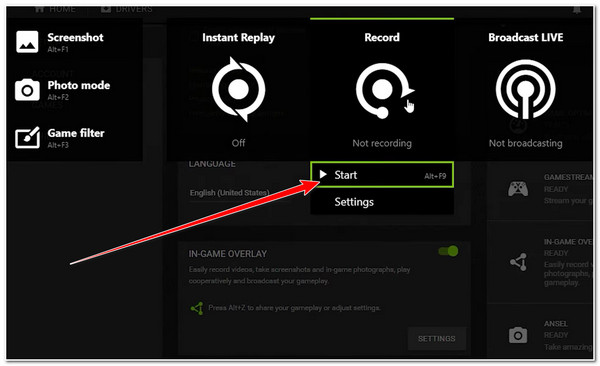The width and height of the screenshot is (600, 366).
Task: Click the green share icon beside Press Alt+Z text
Action: 197,308
